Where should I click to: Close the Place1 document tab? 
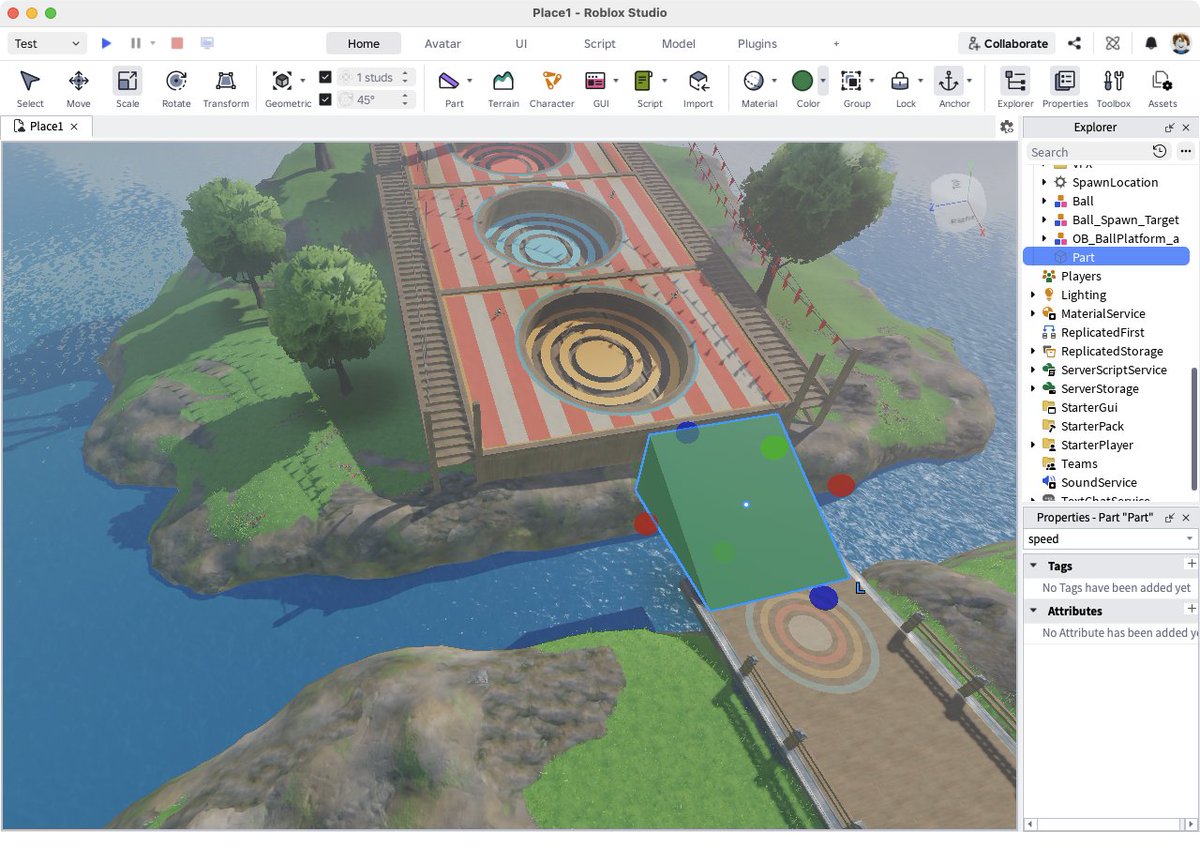(74, 127)
